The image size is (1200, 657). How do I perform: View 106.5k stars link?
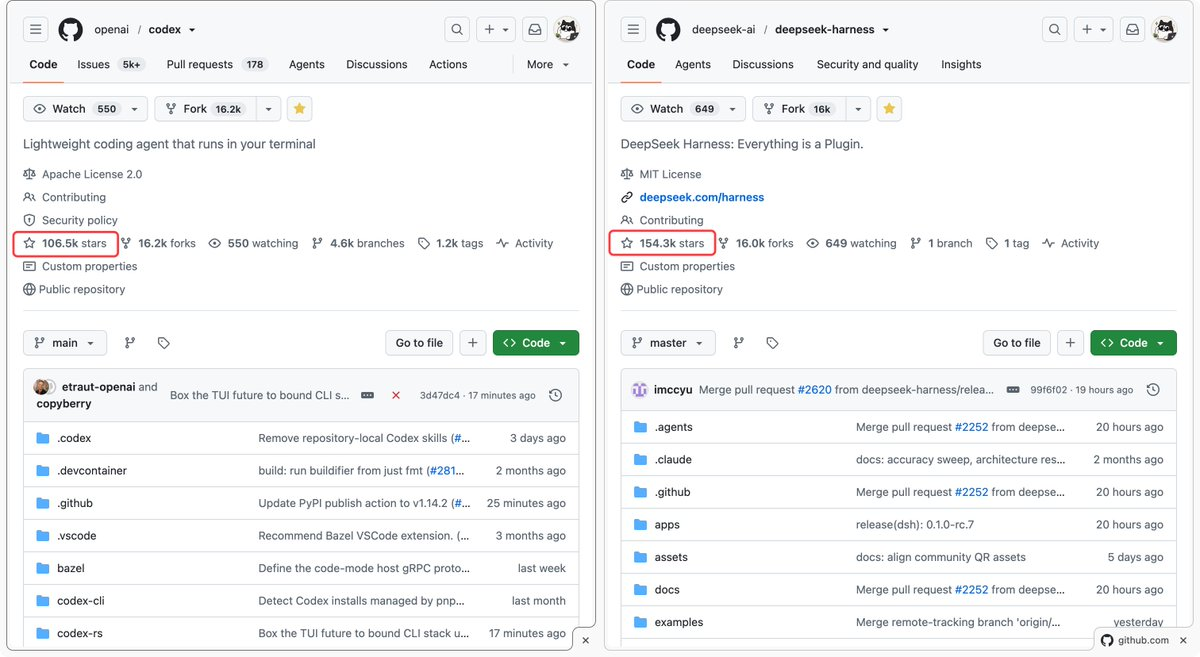point(65,243)
